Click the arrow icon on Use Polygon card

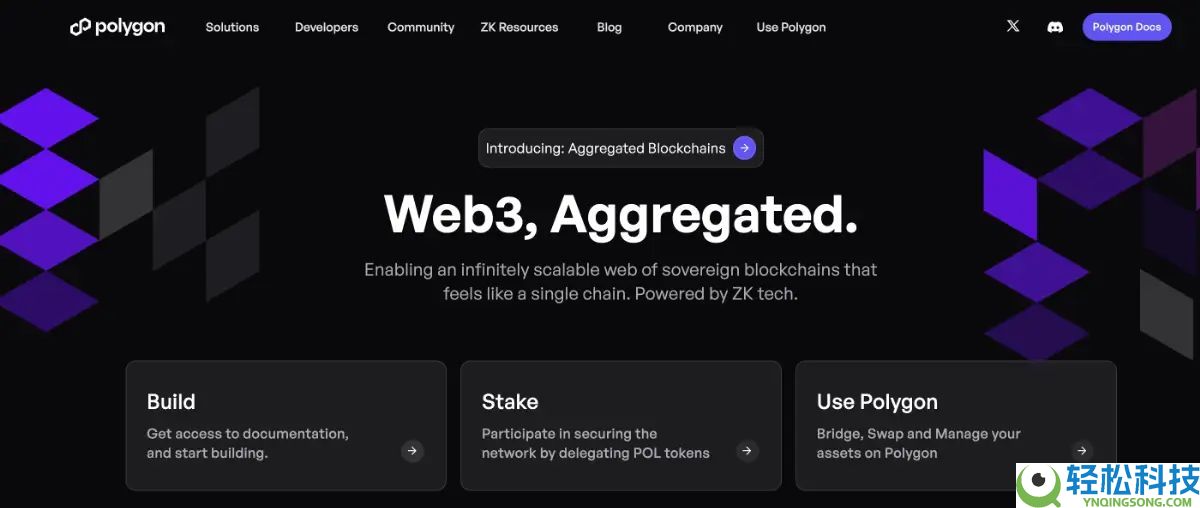pyautogui.click(x=1081, y=451)
